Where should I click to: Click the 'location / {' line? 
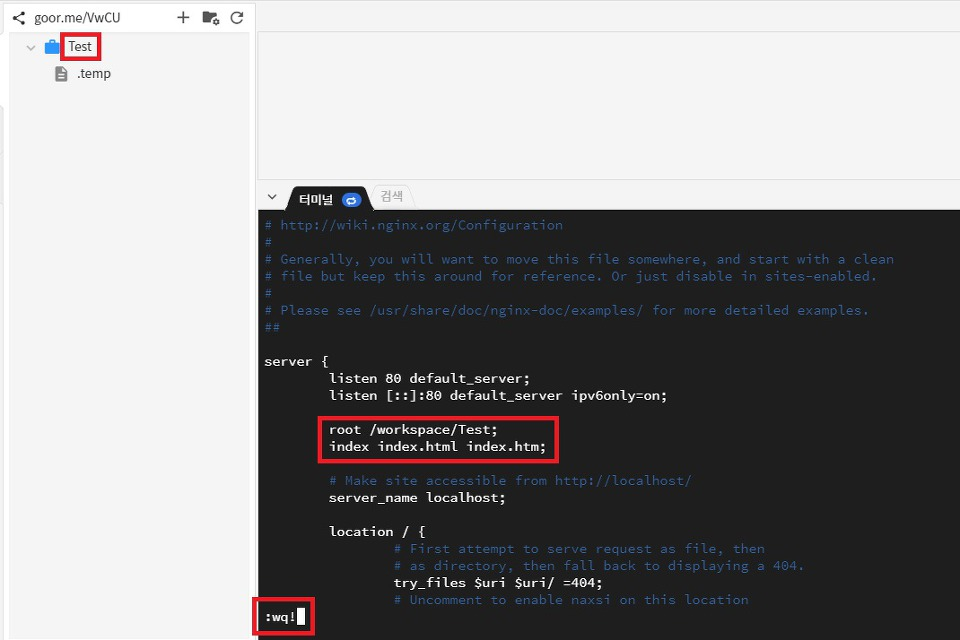[377, 532]
